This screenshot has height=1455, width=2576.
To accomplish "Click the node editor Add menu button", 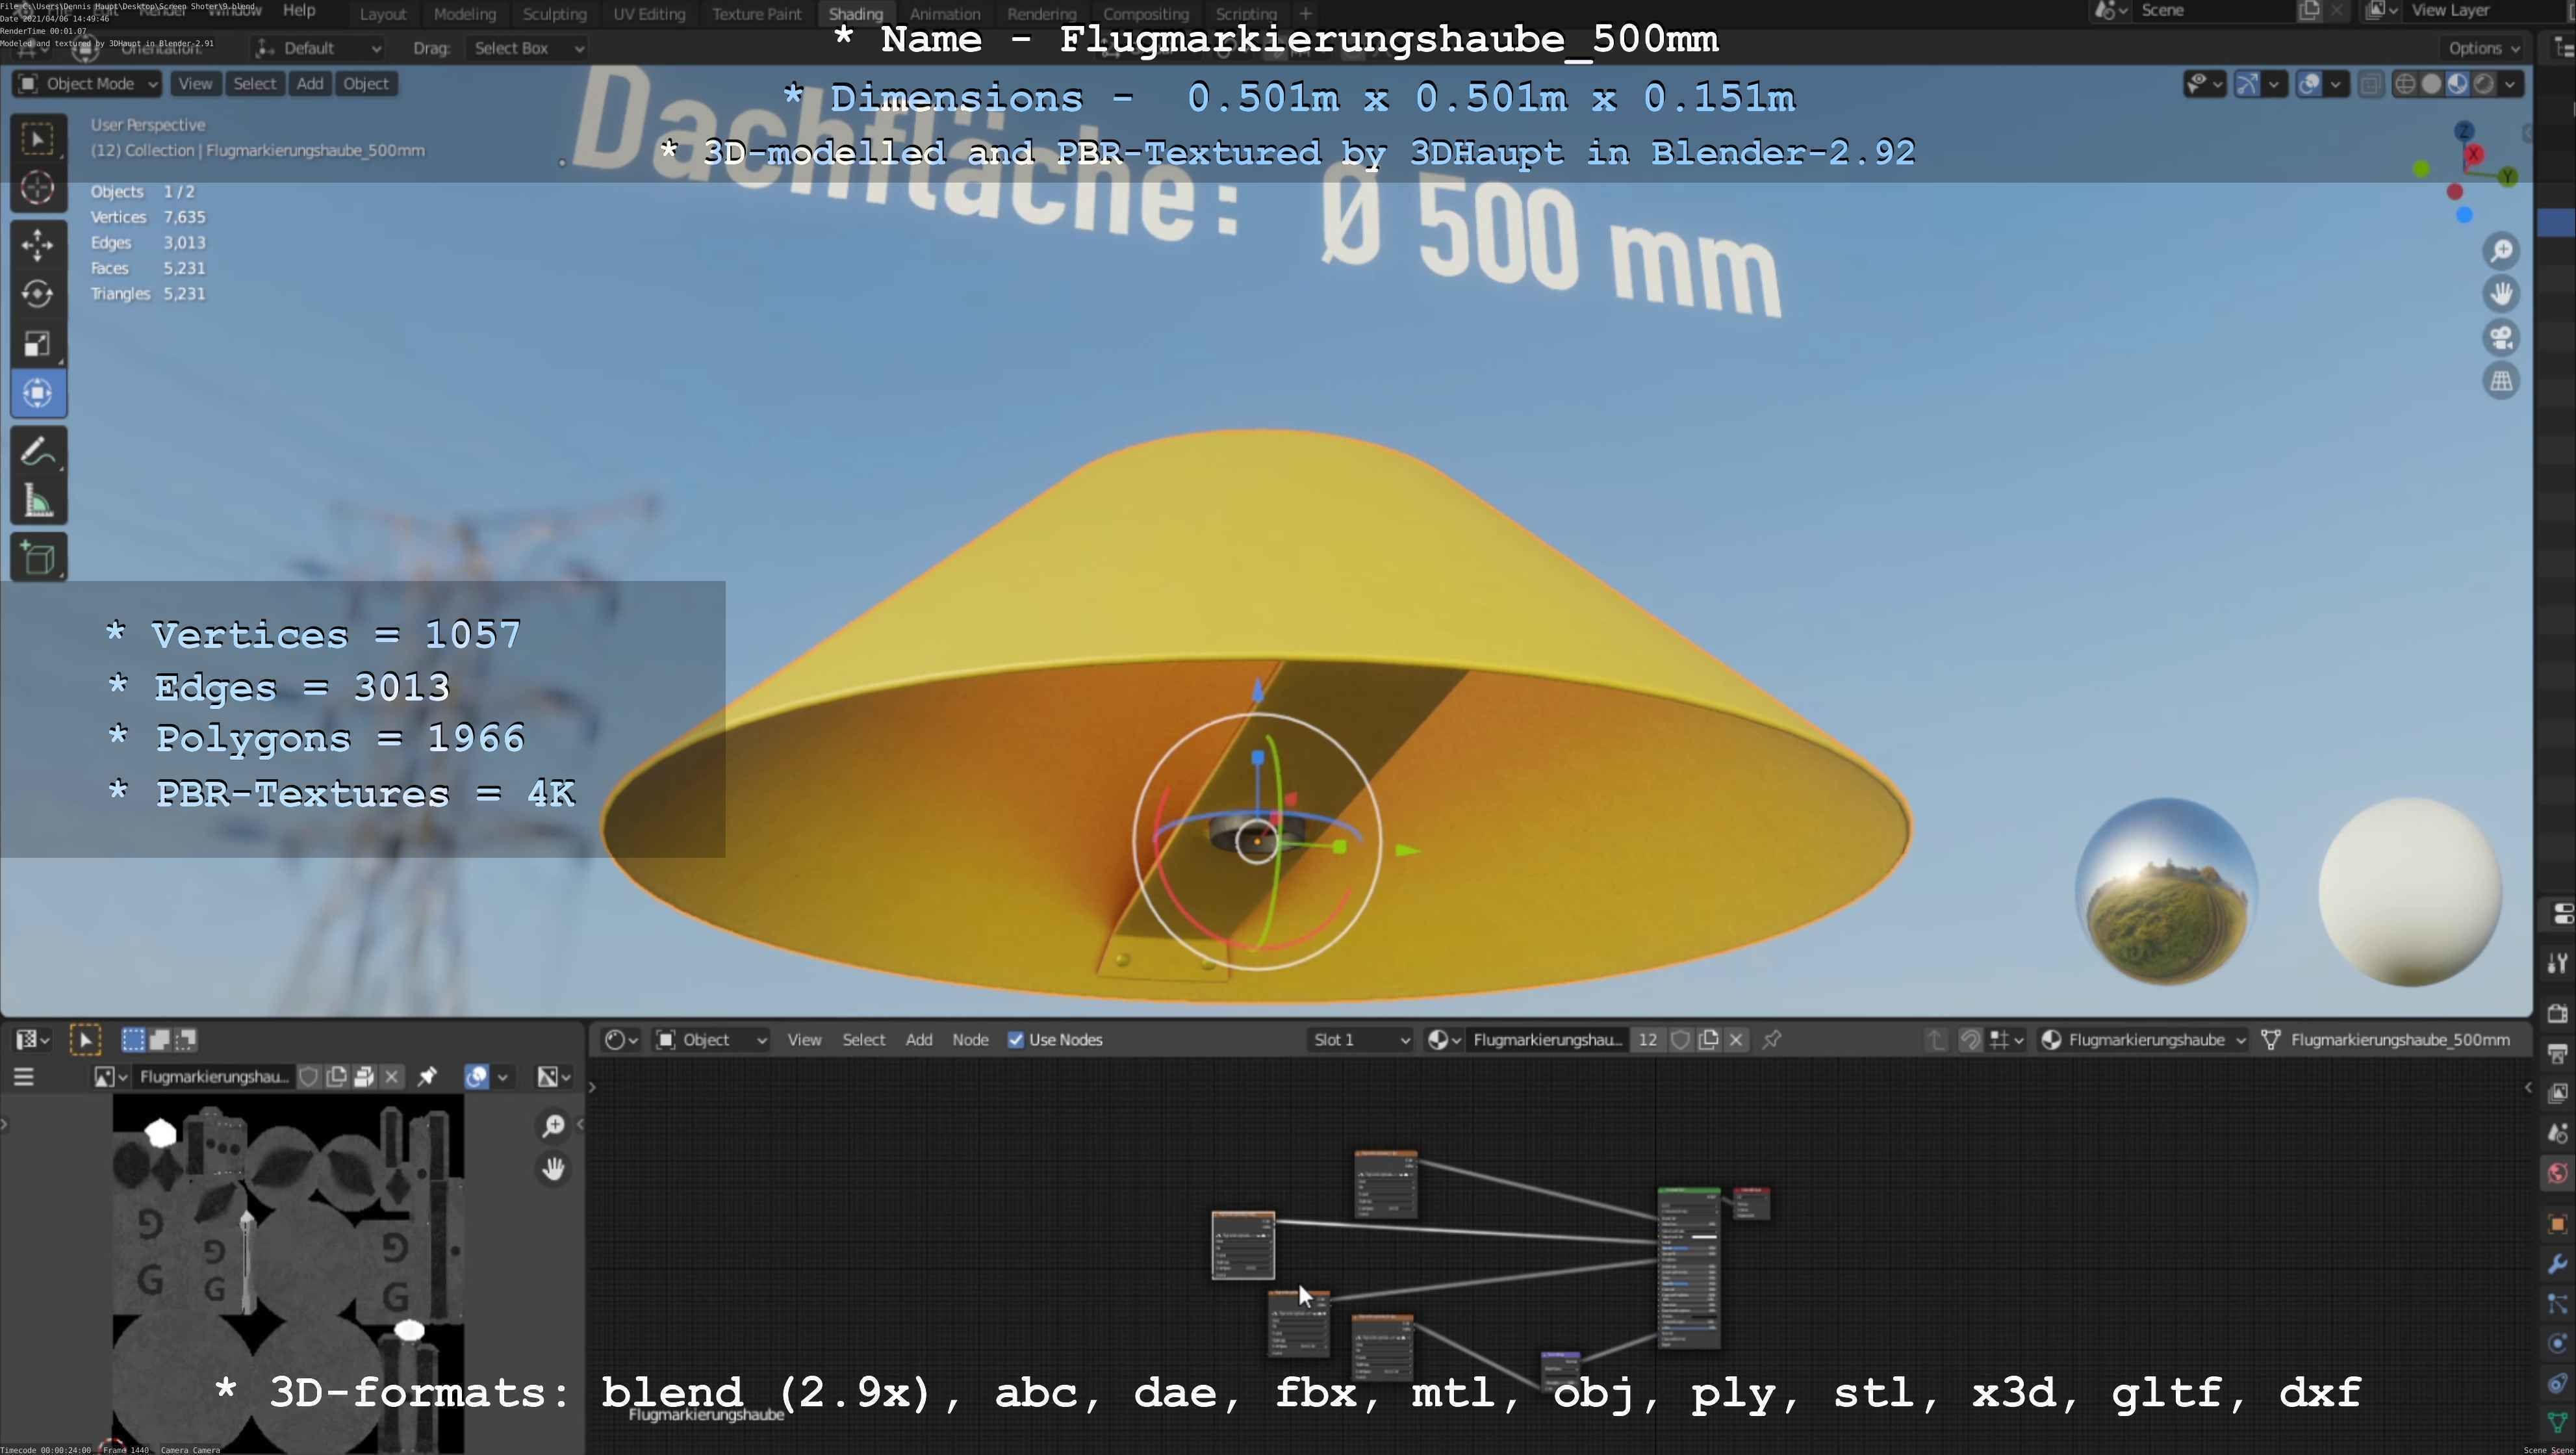I will point(919,1040).
